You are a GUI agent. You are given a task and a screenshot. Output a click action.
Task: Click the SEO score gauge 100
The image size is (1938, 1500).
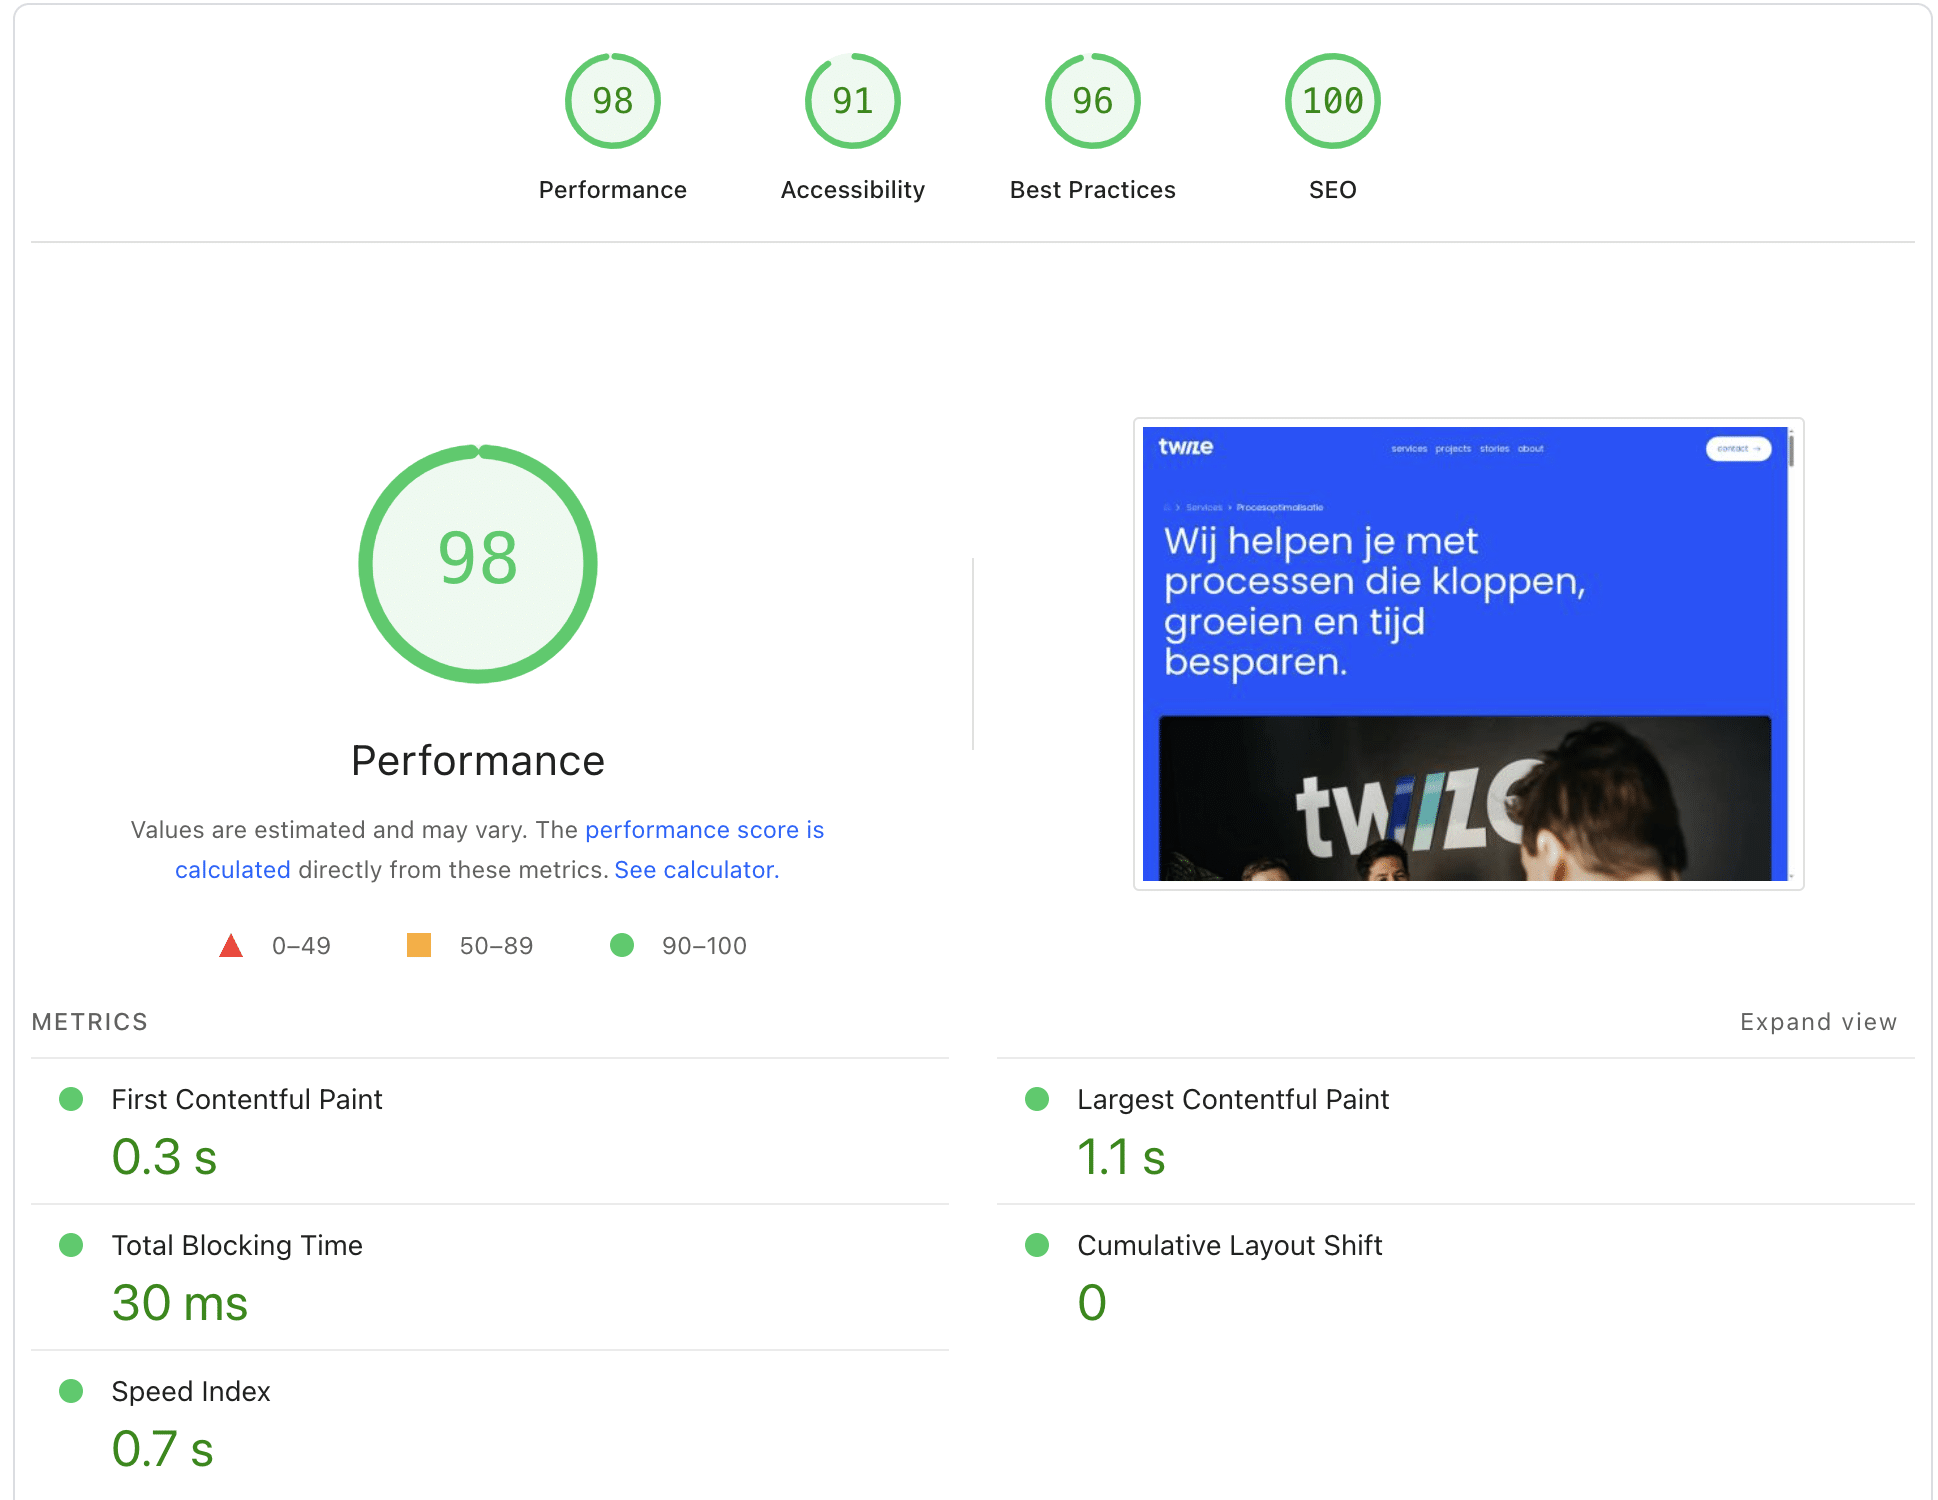[x=1332, y=101]
